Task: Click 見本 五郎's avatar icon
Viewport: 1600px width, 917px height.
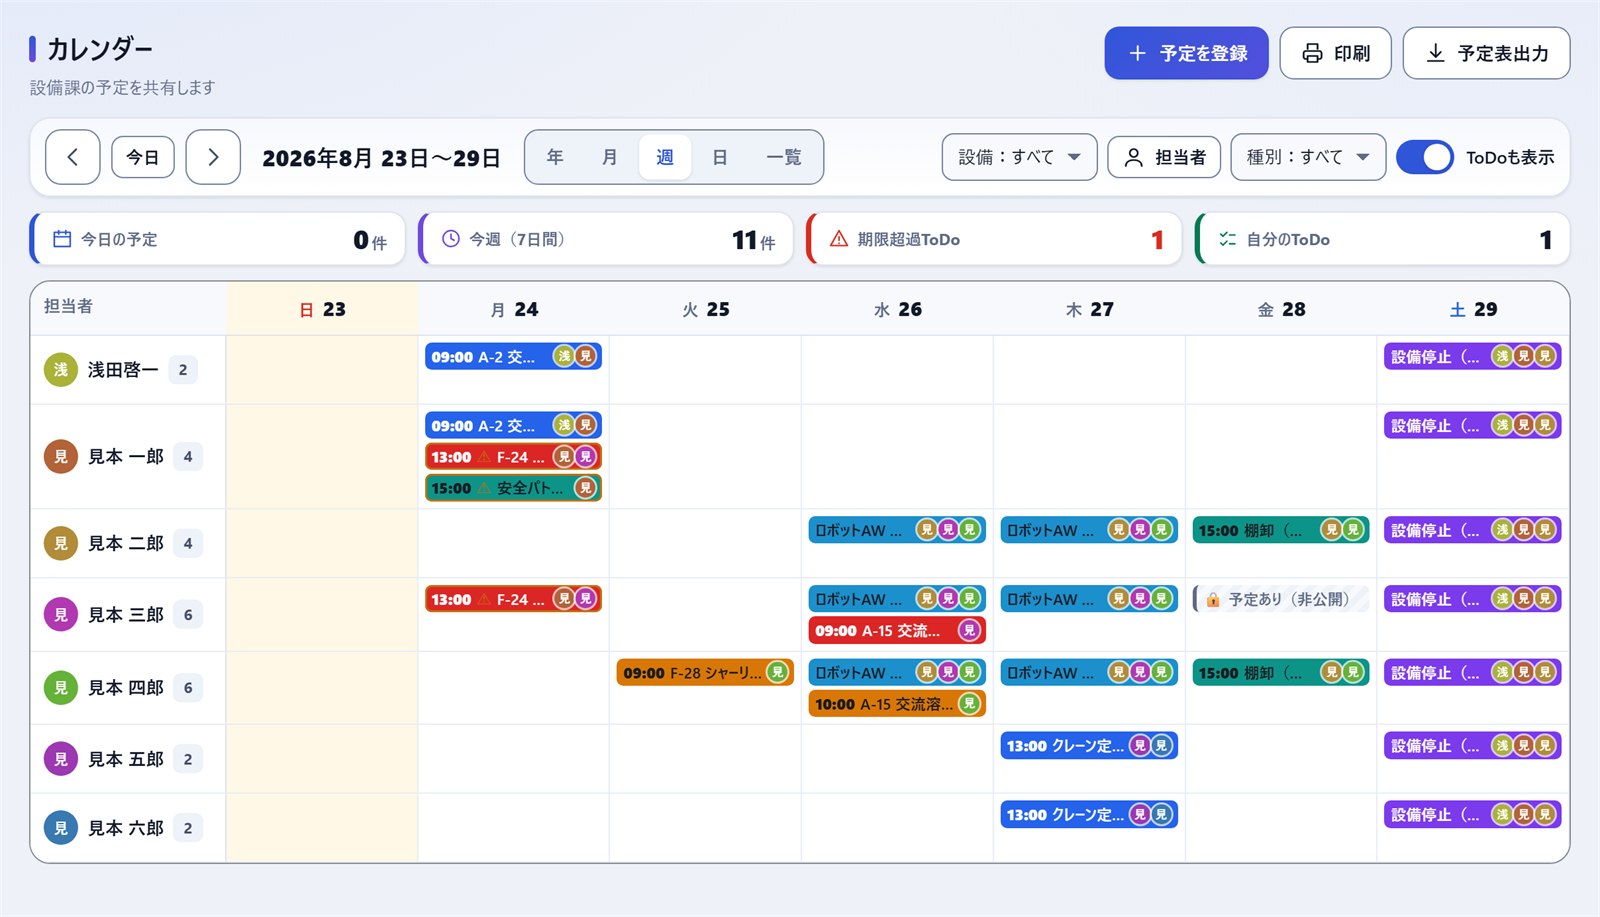Action: point(60,759)
